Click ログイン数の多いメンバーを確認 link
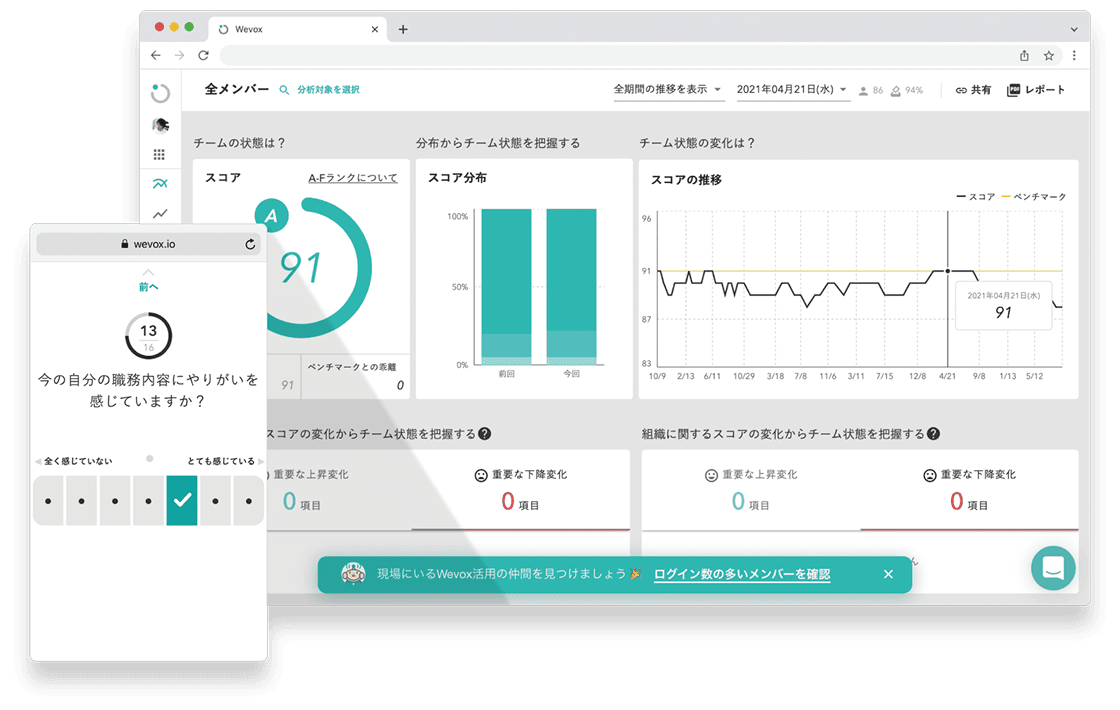The height and width of the screenshot is (710, 1120). [741, 575]
